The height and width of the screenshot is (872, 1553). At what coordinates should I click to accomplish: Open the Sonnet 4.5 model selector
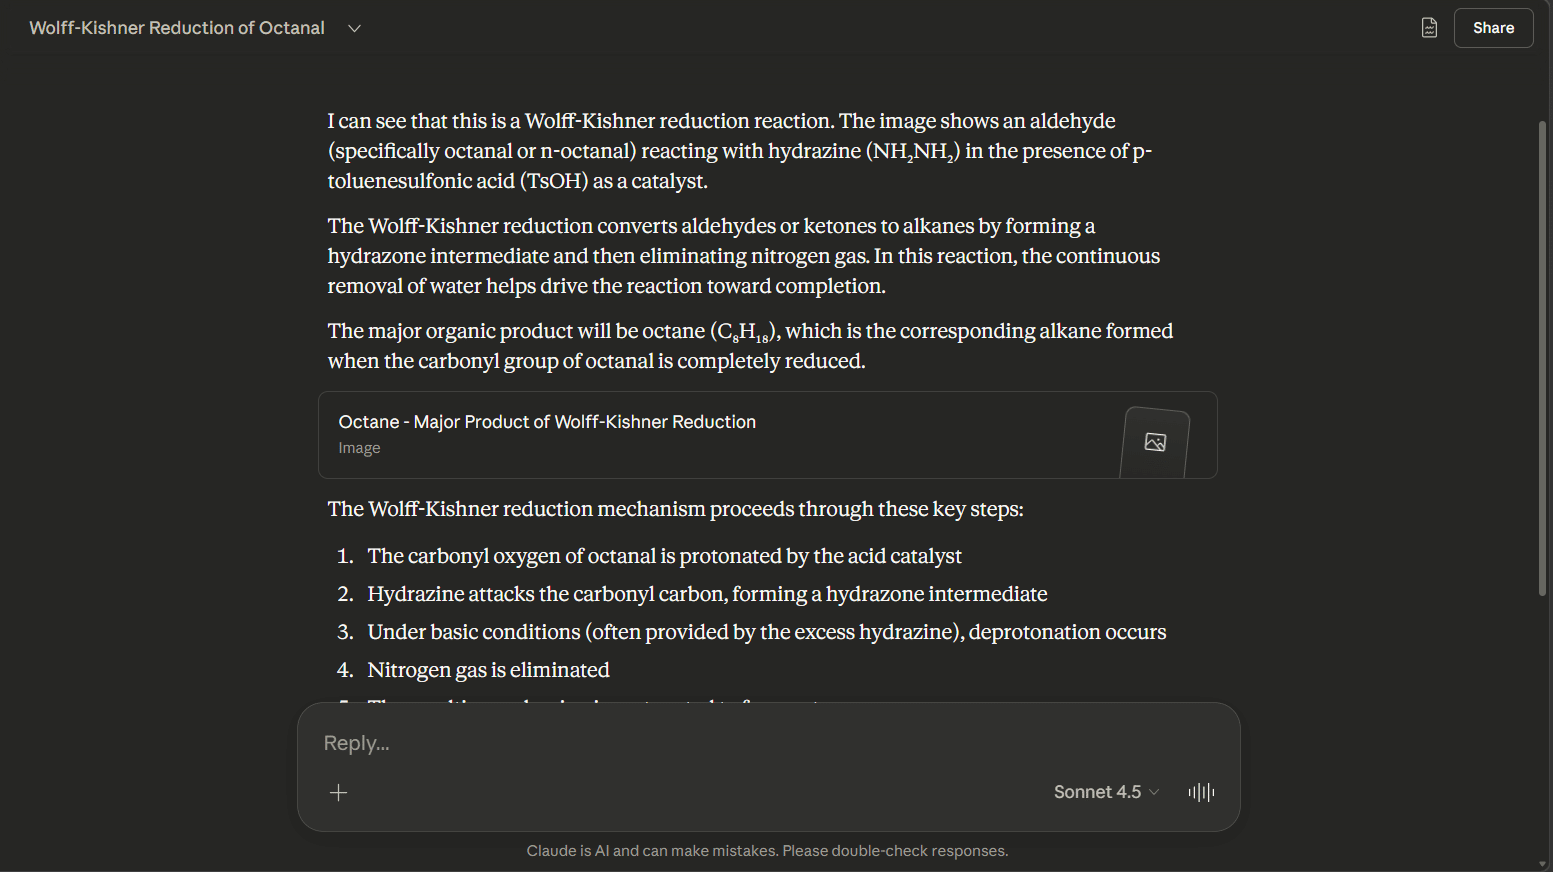(1106, 792)
